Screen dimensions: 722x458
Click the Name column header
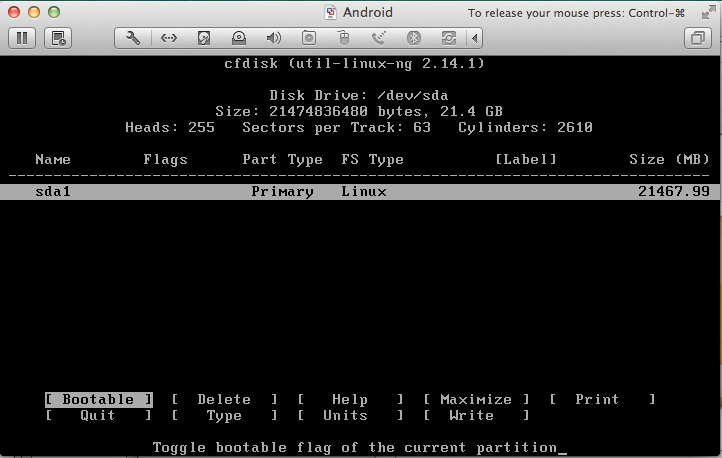pos(53,160)
